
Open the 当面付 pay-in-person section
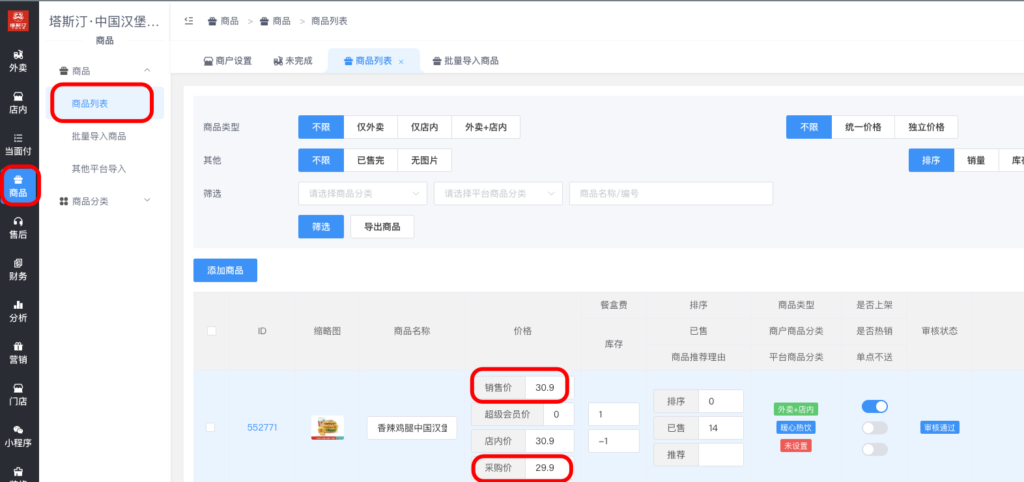[18, 144]
